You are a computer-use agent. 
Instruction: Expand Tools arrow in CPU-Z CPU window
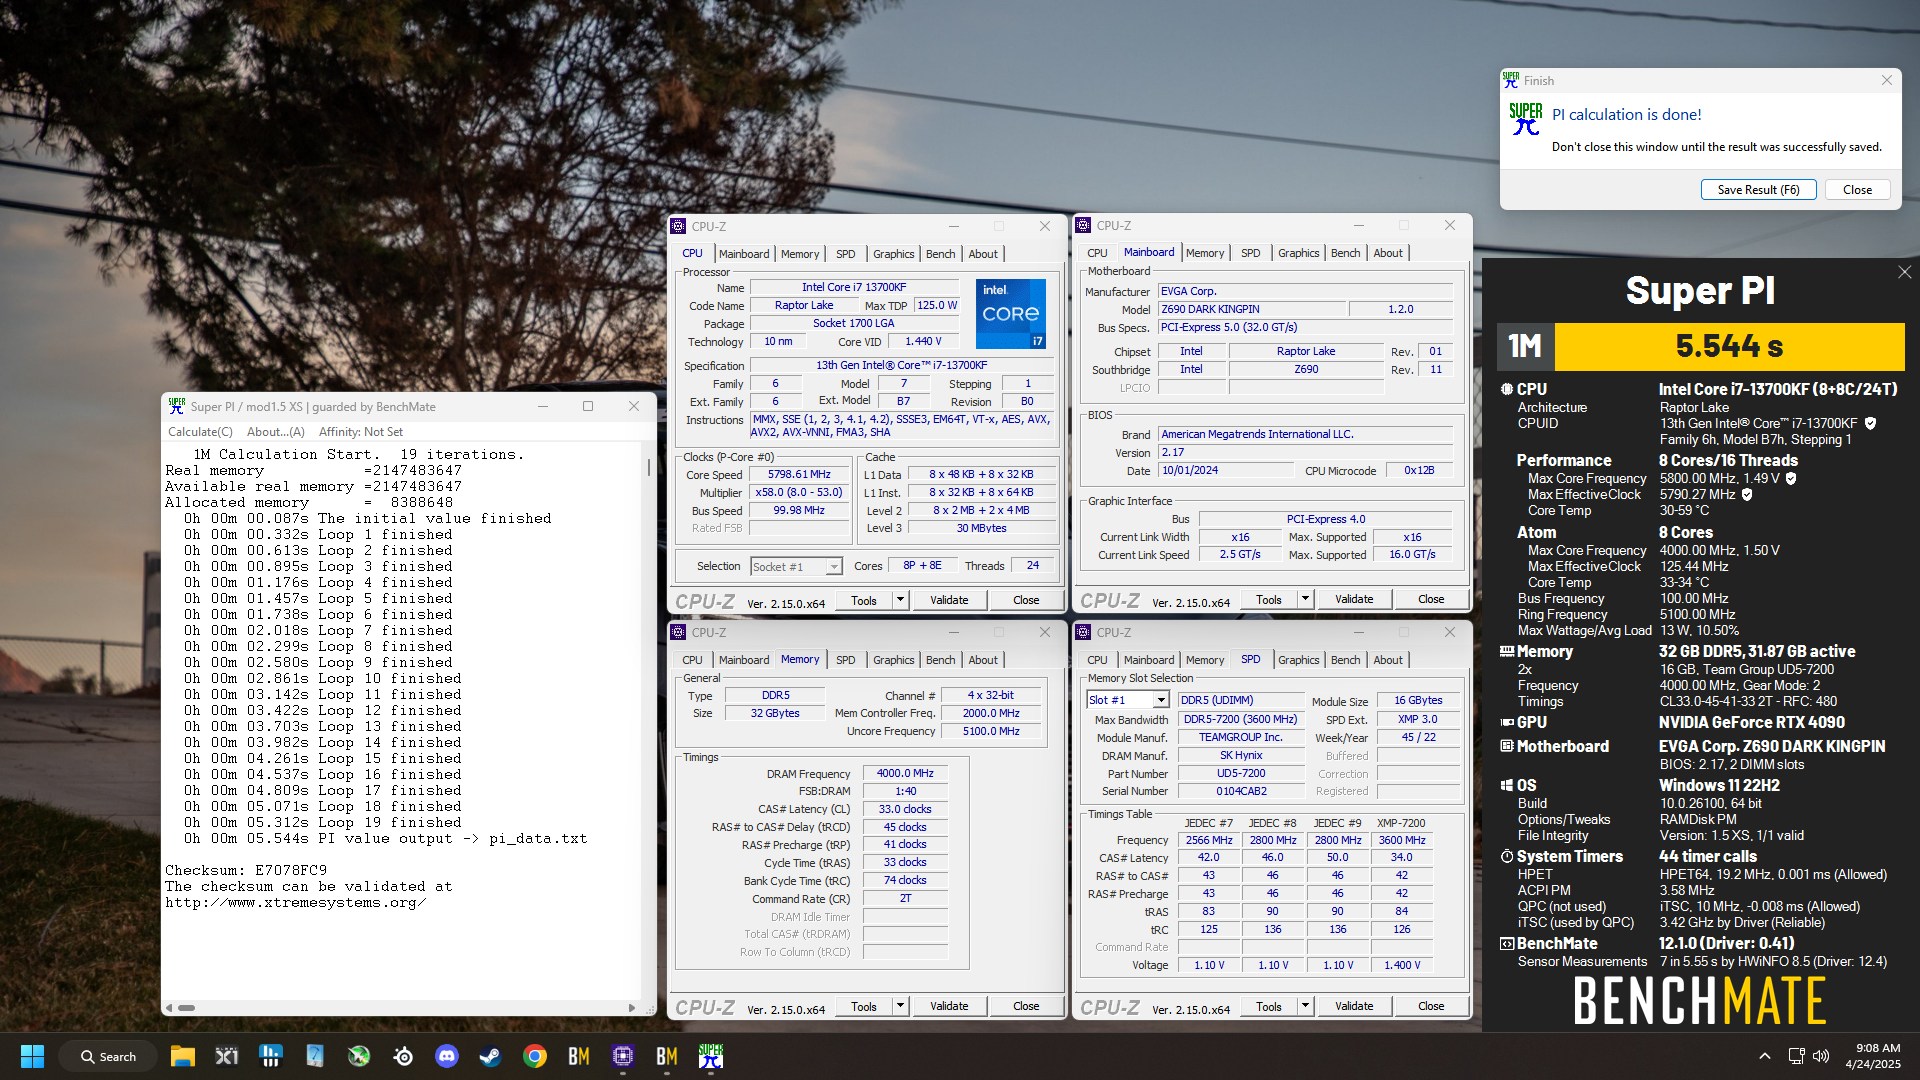[x=900, y=600]
